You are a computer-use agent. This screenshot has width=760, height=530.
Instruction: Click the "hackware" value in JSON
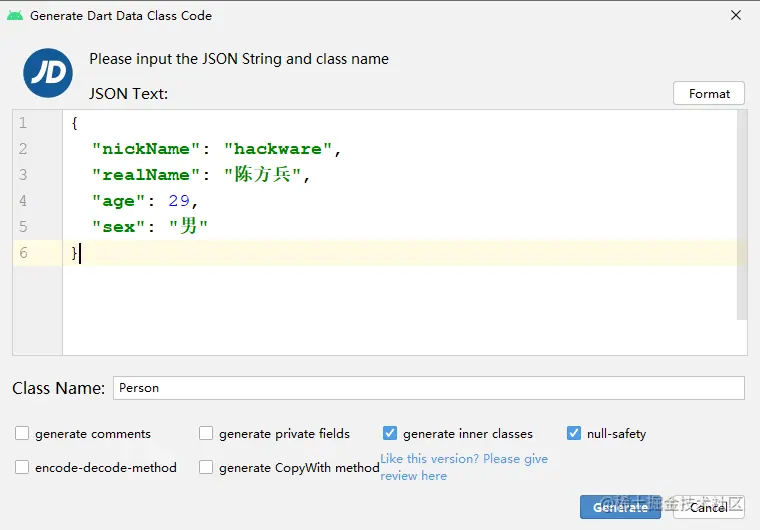pyautogui.click(x=278, y=149)
